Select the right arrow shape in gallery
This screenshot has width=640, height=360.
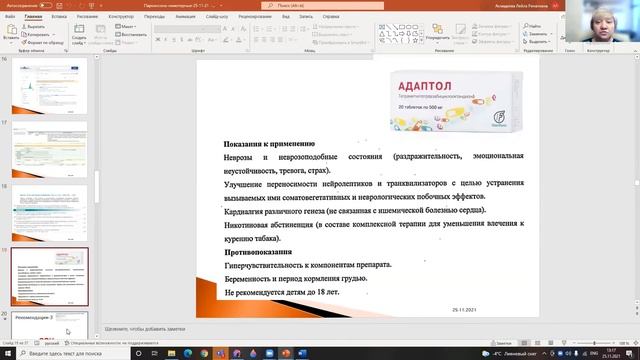click(402, 33)
